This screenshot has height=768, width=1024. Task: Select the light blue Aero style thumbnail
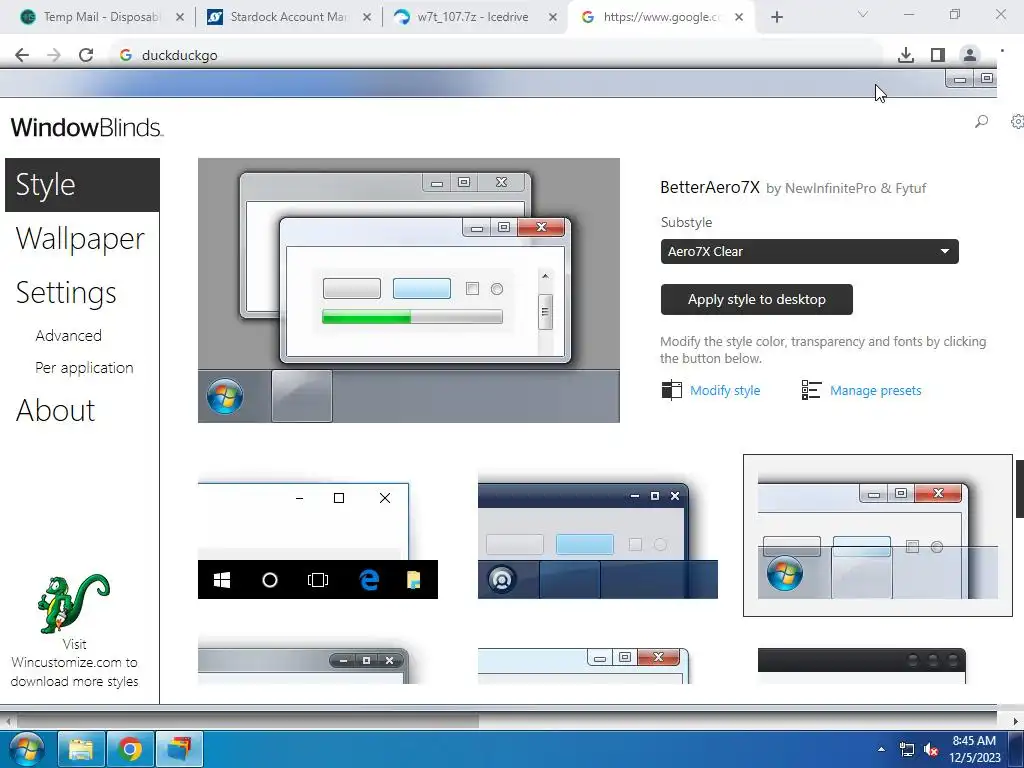(584, 665)
